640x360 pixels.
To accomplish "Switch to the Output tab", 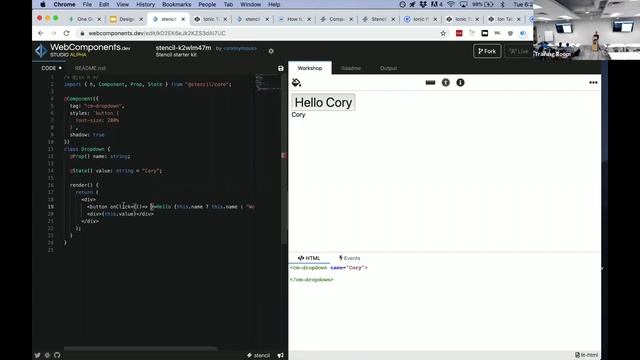I will coord(388,68).
